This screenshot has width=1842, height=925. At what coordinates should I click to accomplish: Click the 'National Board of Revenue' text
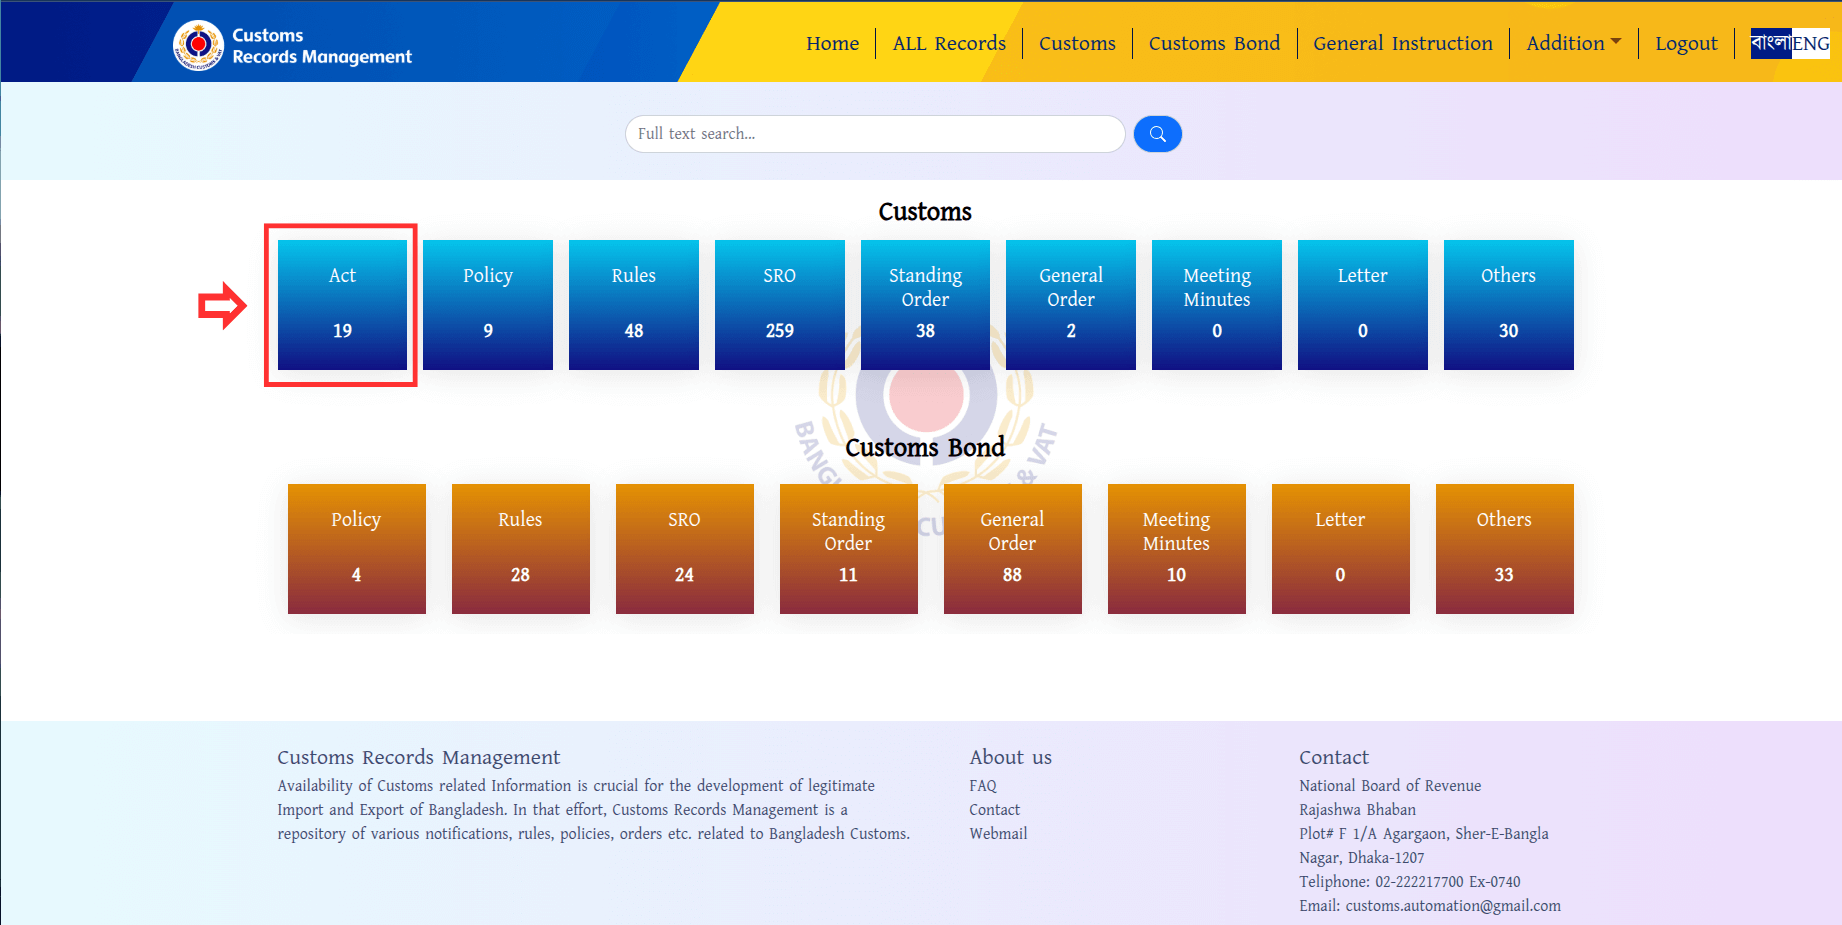click(x=1390, y=786)
